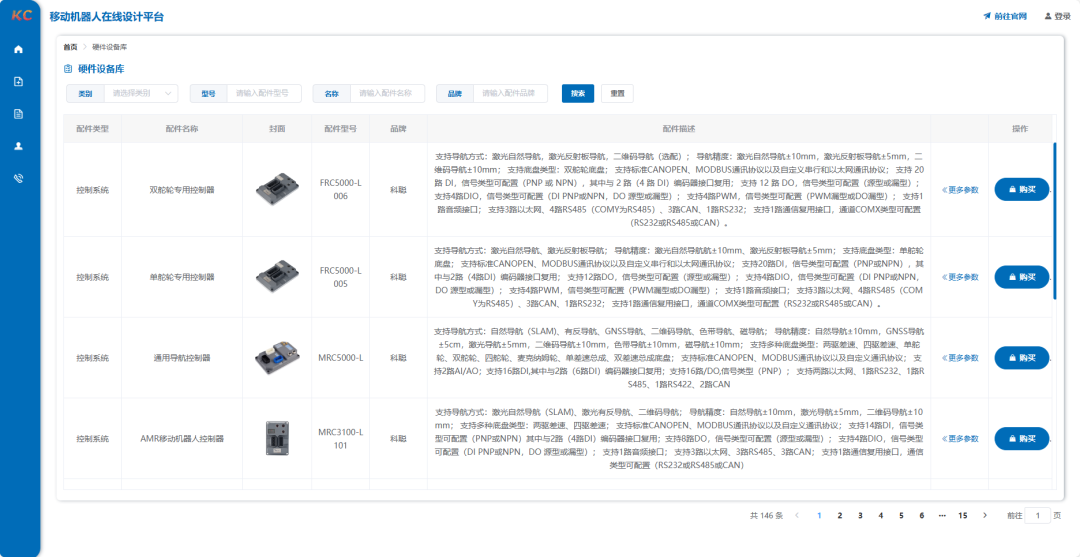The height and width of the screenshot is (557, 1080).
Task: Open the user profile sidebar icon
Action: point(18,145)
